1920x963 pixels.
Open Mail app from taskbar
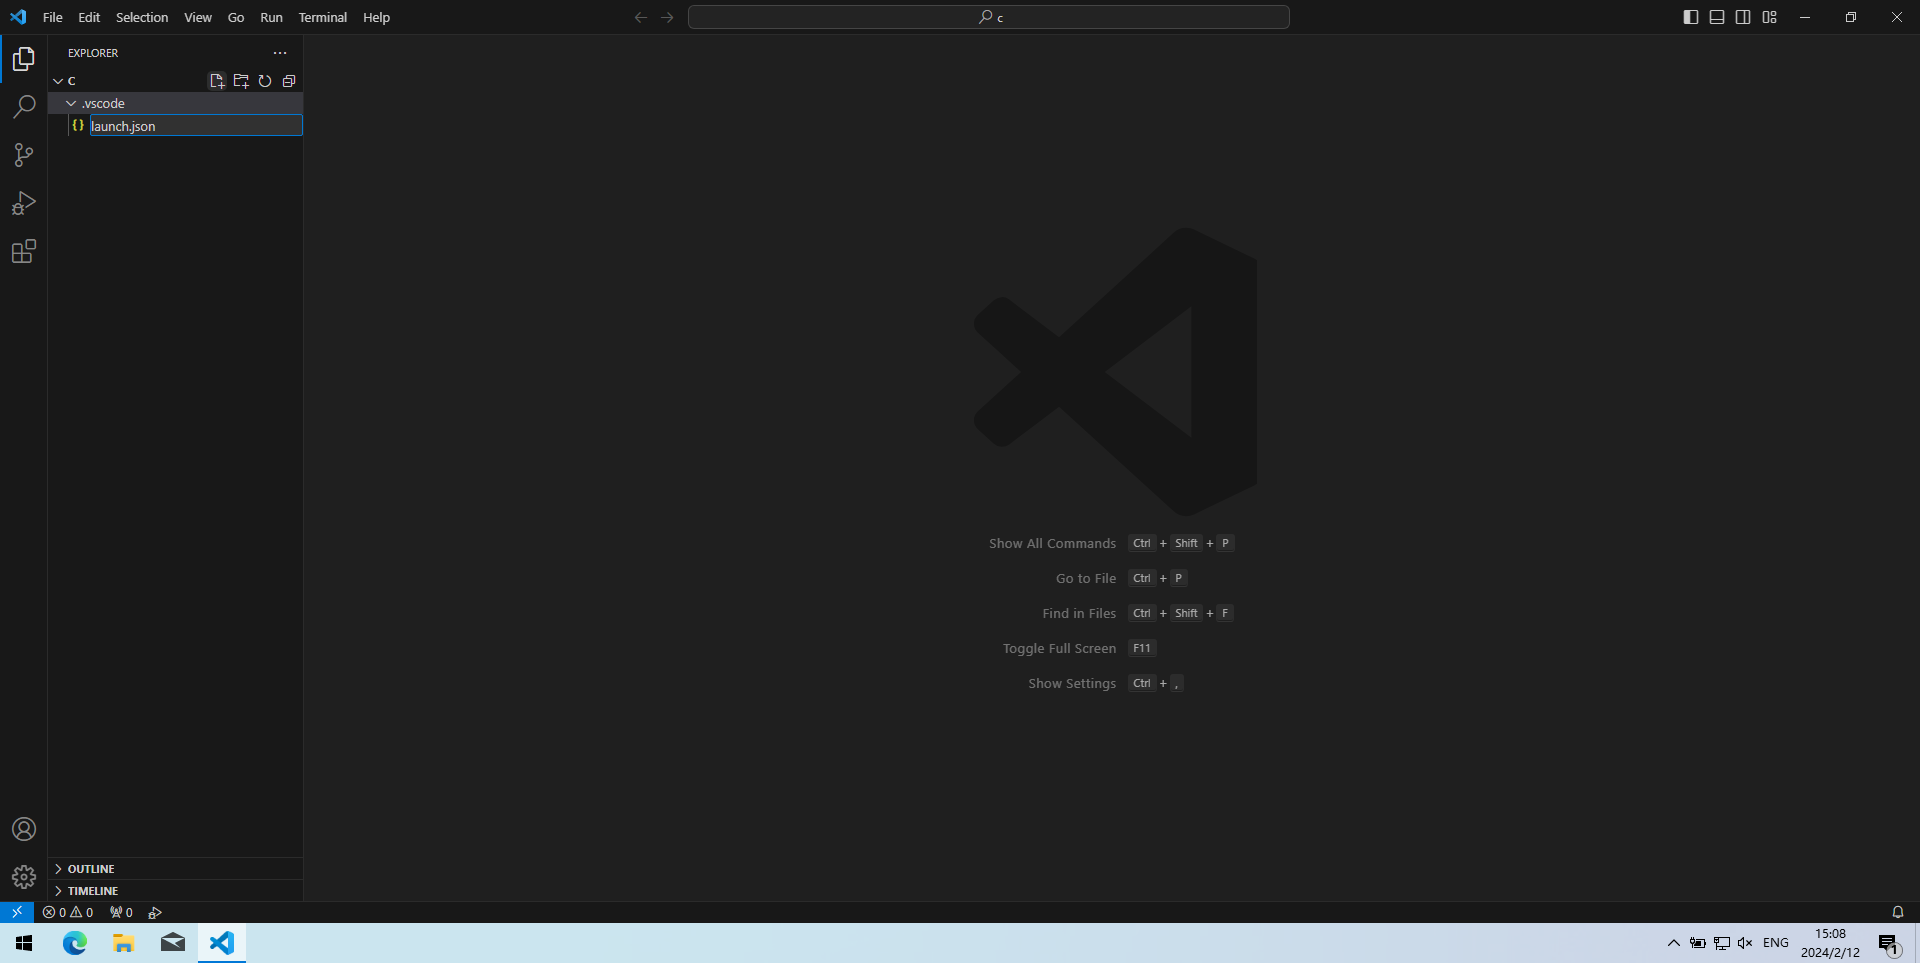[172, 943]
